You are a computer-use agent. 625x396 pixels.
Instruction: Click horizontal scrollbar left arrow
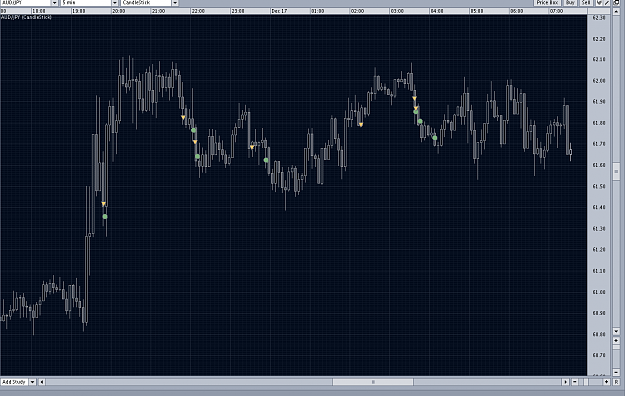pyautogui.click(x=41, y=382)
